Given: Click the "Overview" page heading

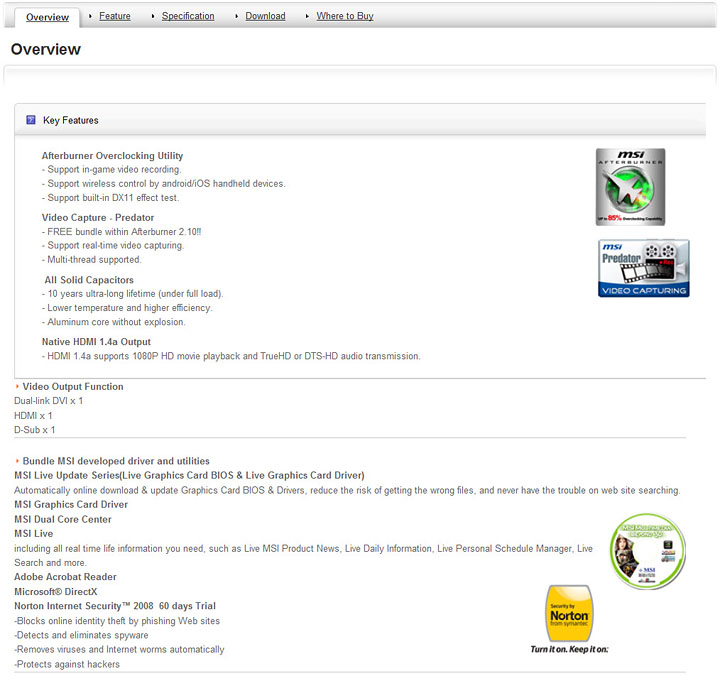Looking at the screenshot, I should (x=46, y=49).
